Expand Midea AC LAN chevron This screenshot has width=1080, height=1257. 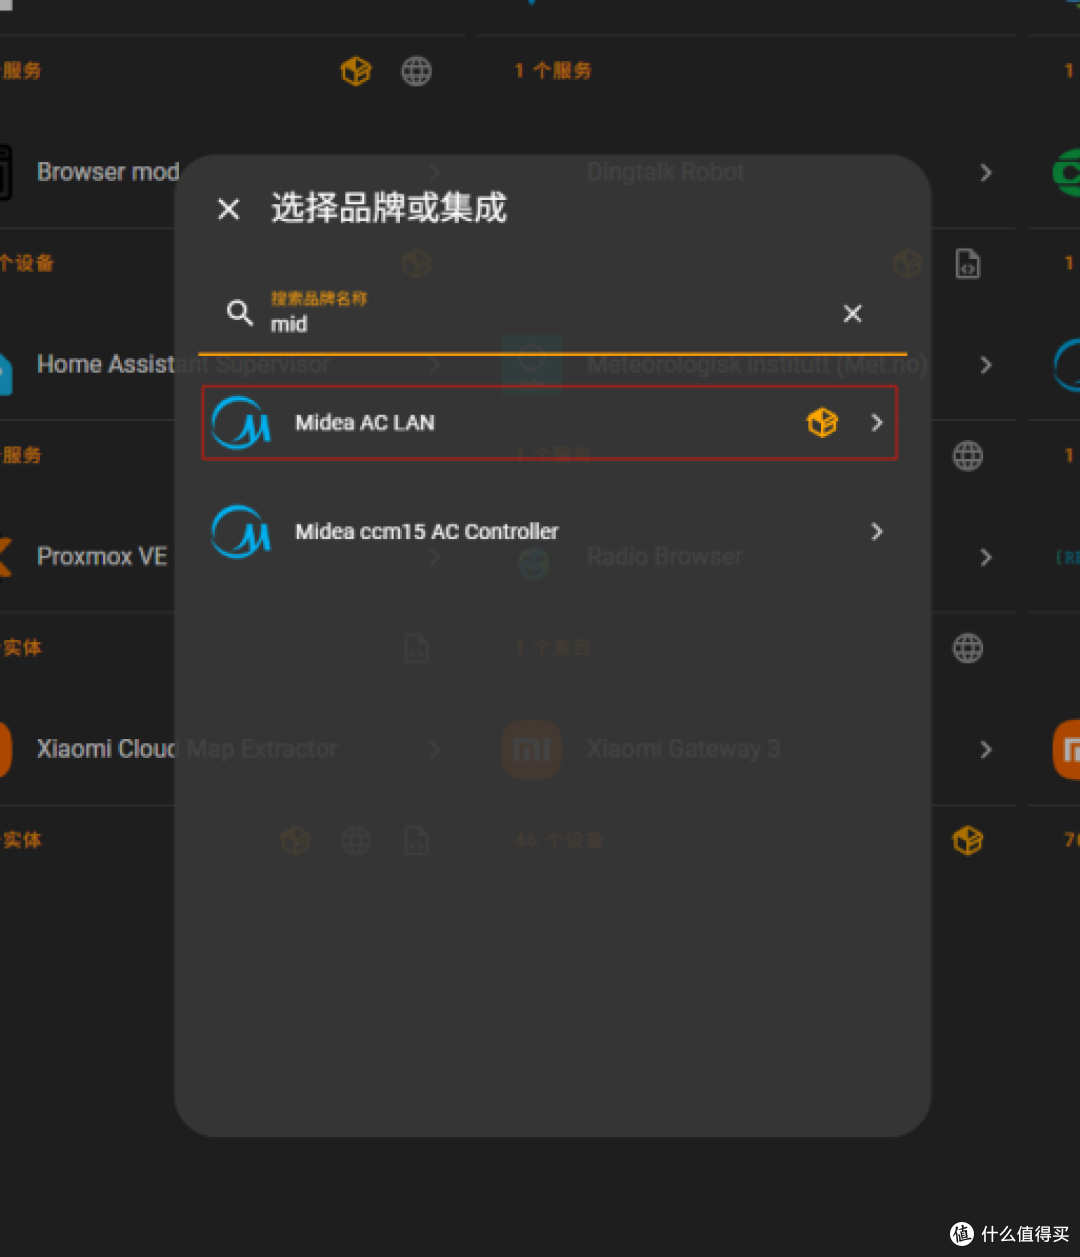pos(877,423)
